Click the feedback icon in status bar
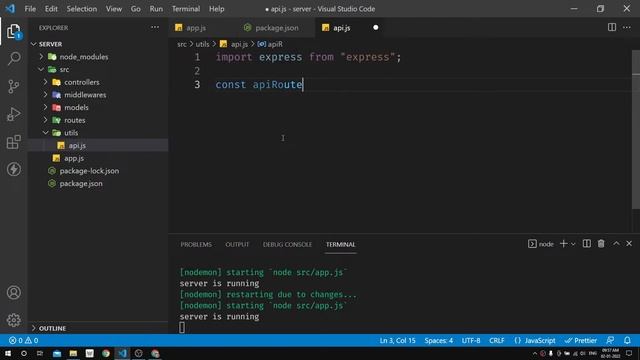 pyautogui.click(x=610, y=340)
